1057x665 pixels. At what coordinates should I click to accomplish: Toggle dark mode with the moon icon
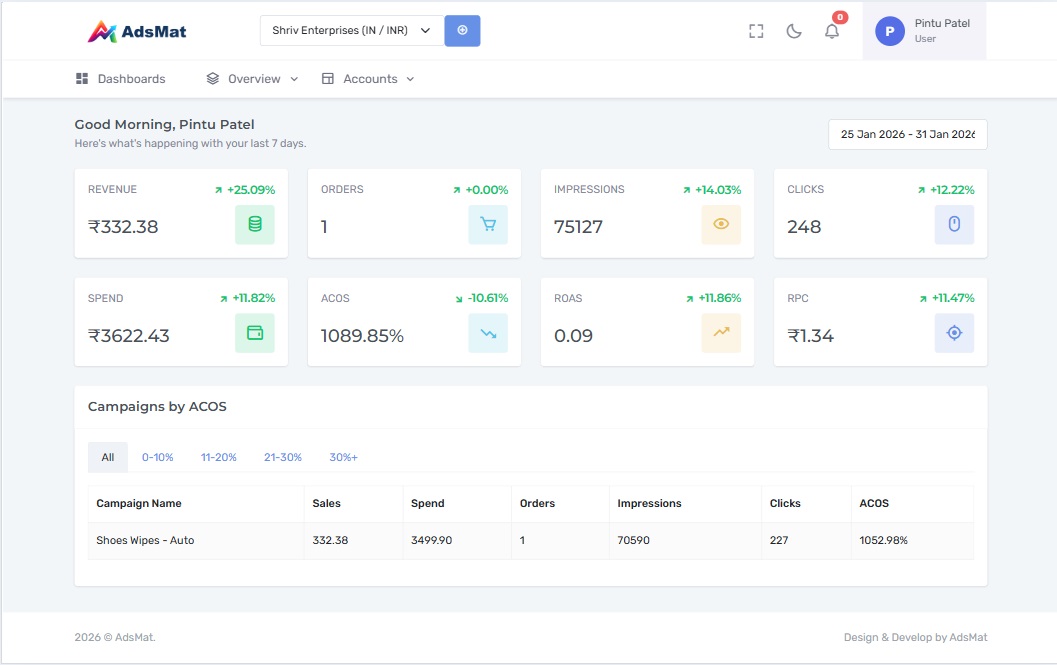pyautogui.click(x=794, y=31)
